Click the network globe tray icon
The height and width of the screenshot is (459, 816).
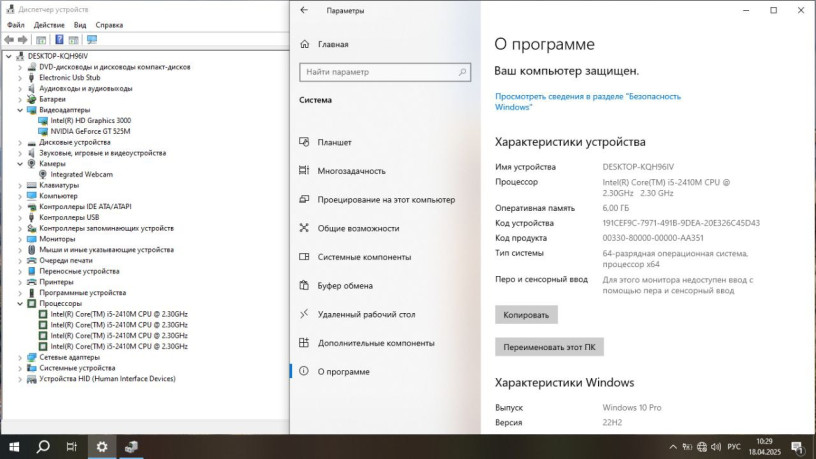coord(702,447)
